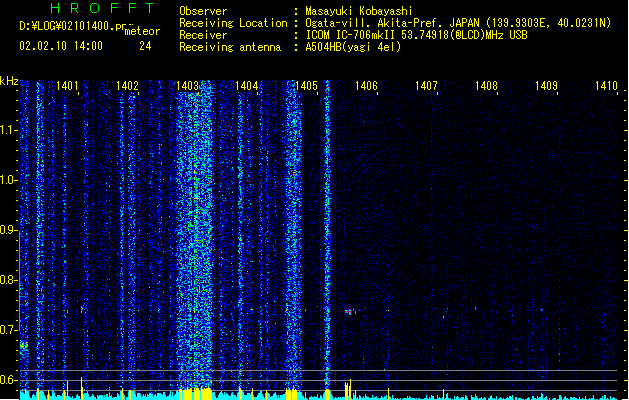Click the meteor echo spot near 1401
629x400 pixels.
click(x=82, y=310)
